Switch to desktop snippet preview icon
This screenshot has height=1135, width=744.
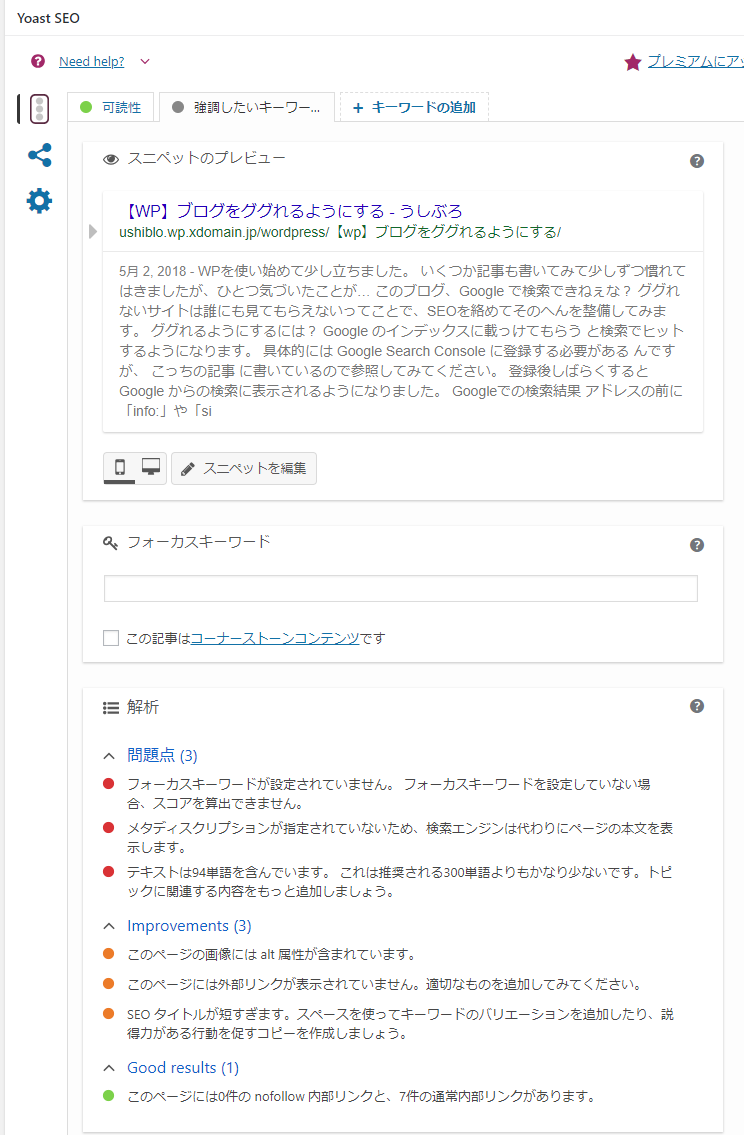pos(151,467)
